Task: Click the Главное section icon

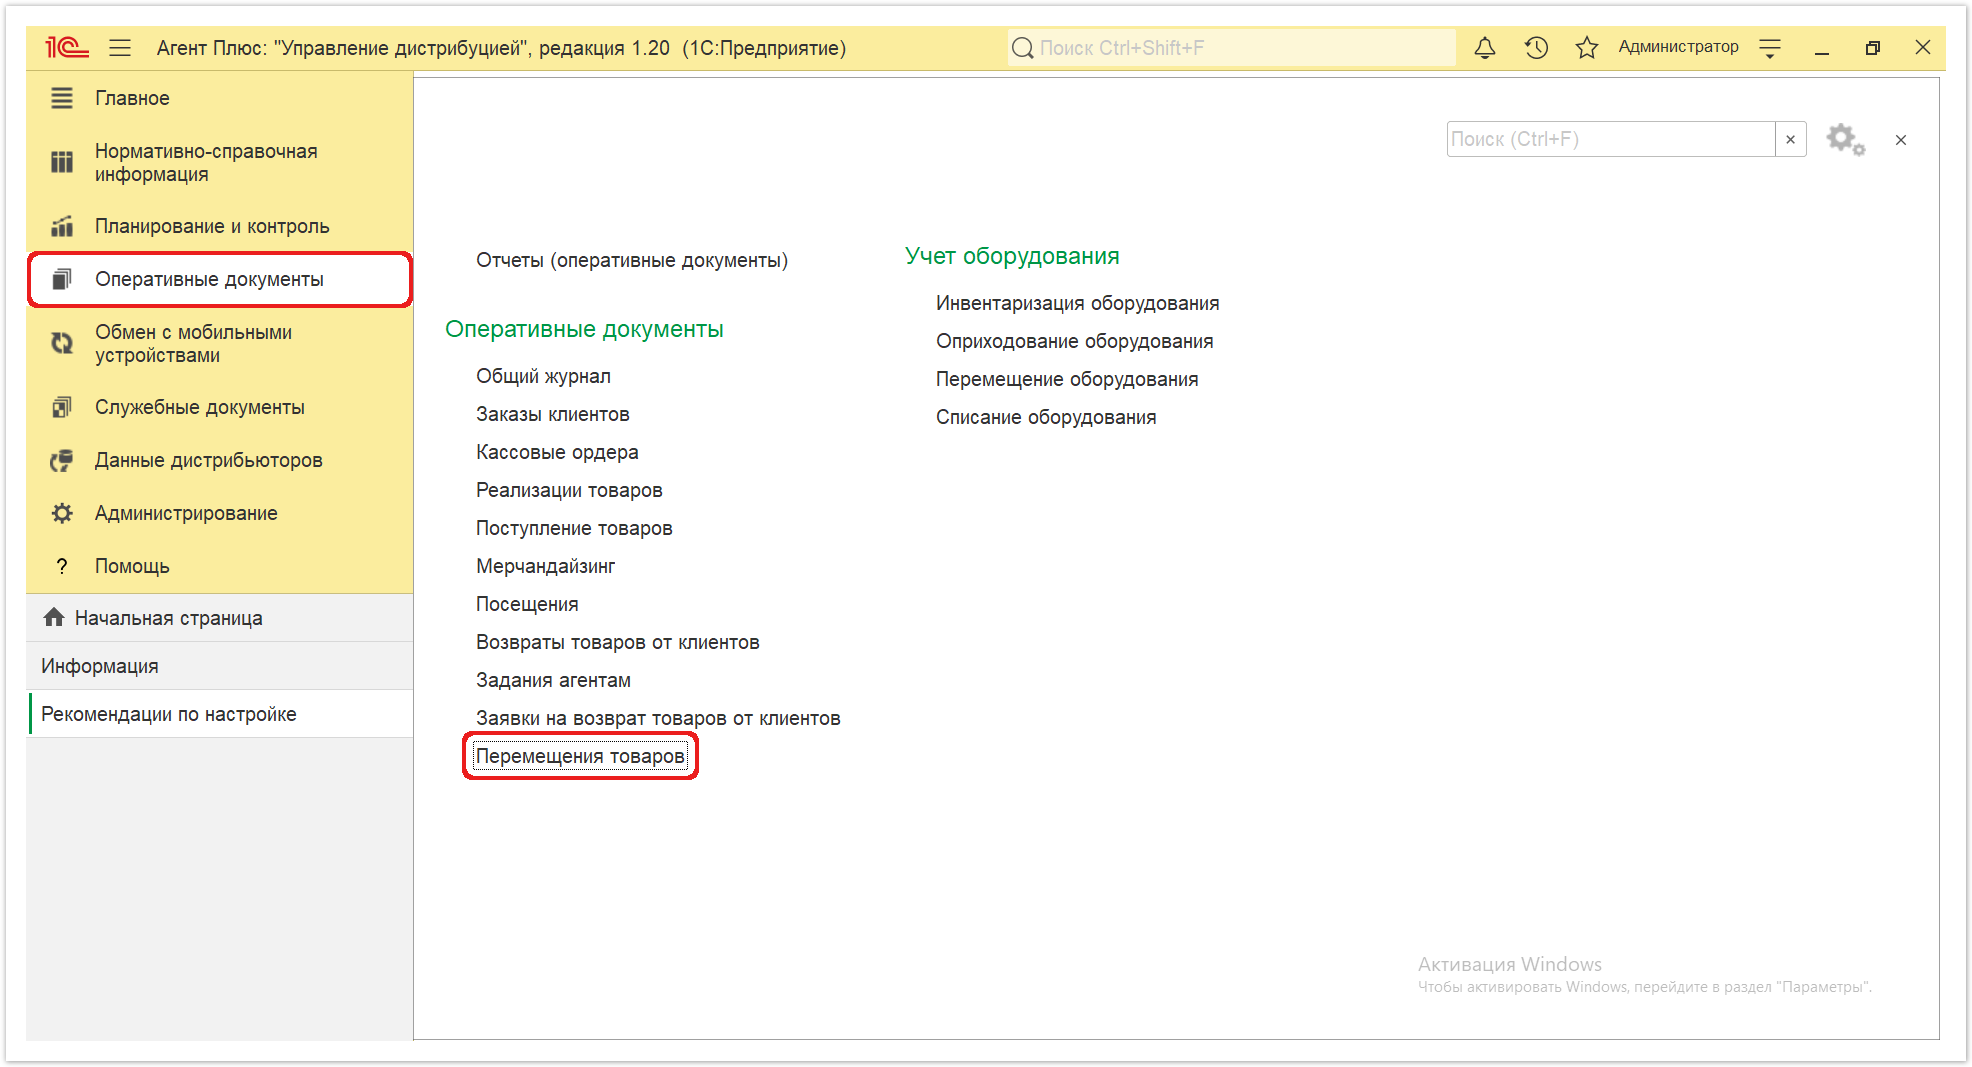Action: 62,98
